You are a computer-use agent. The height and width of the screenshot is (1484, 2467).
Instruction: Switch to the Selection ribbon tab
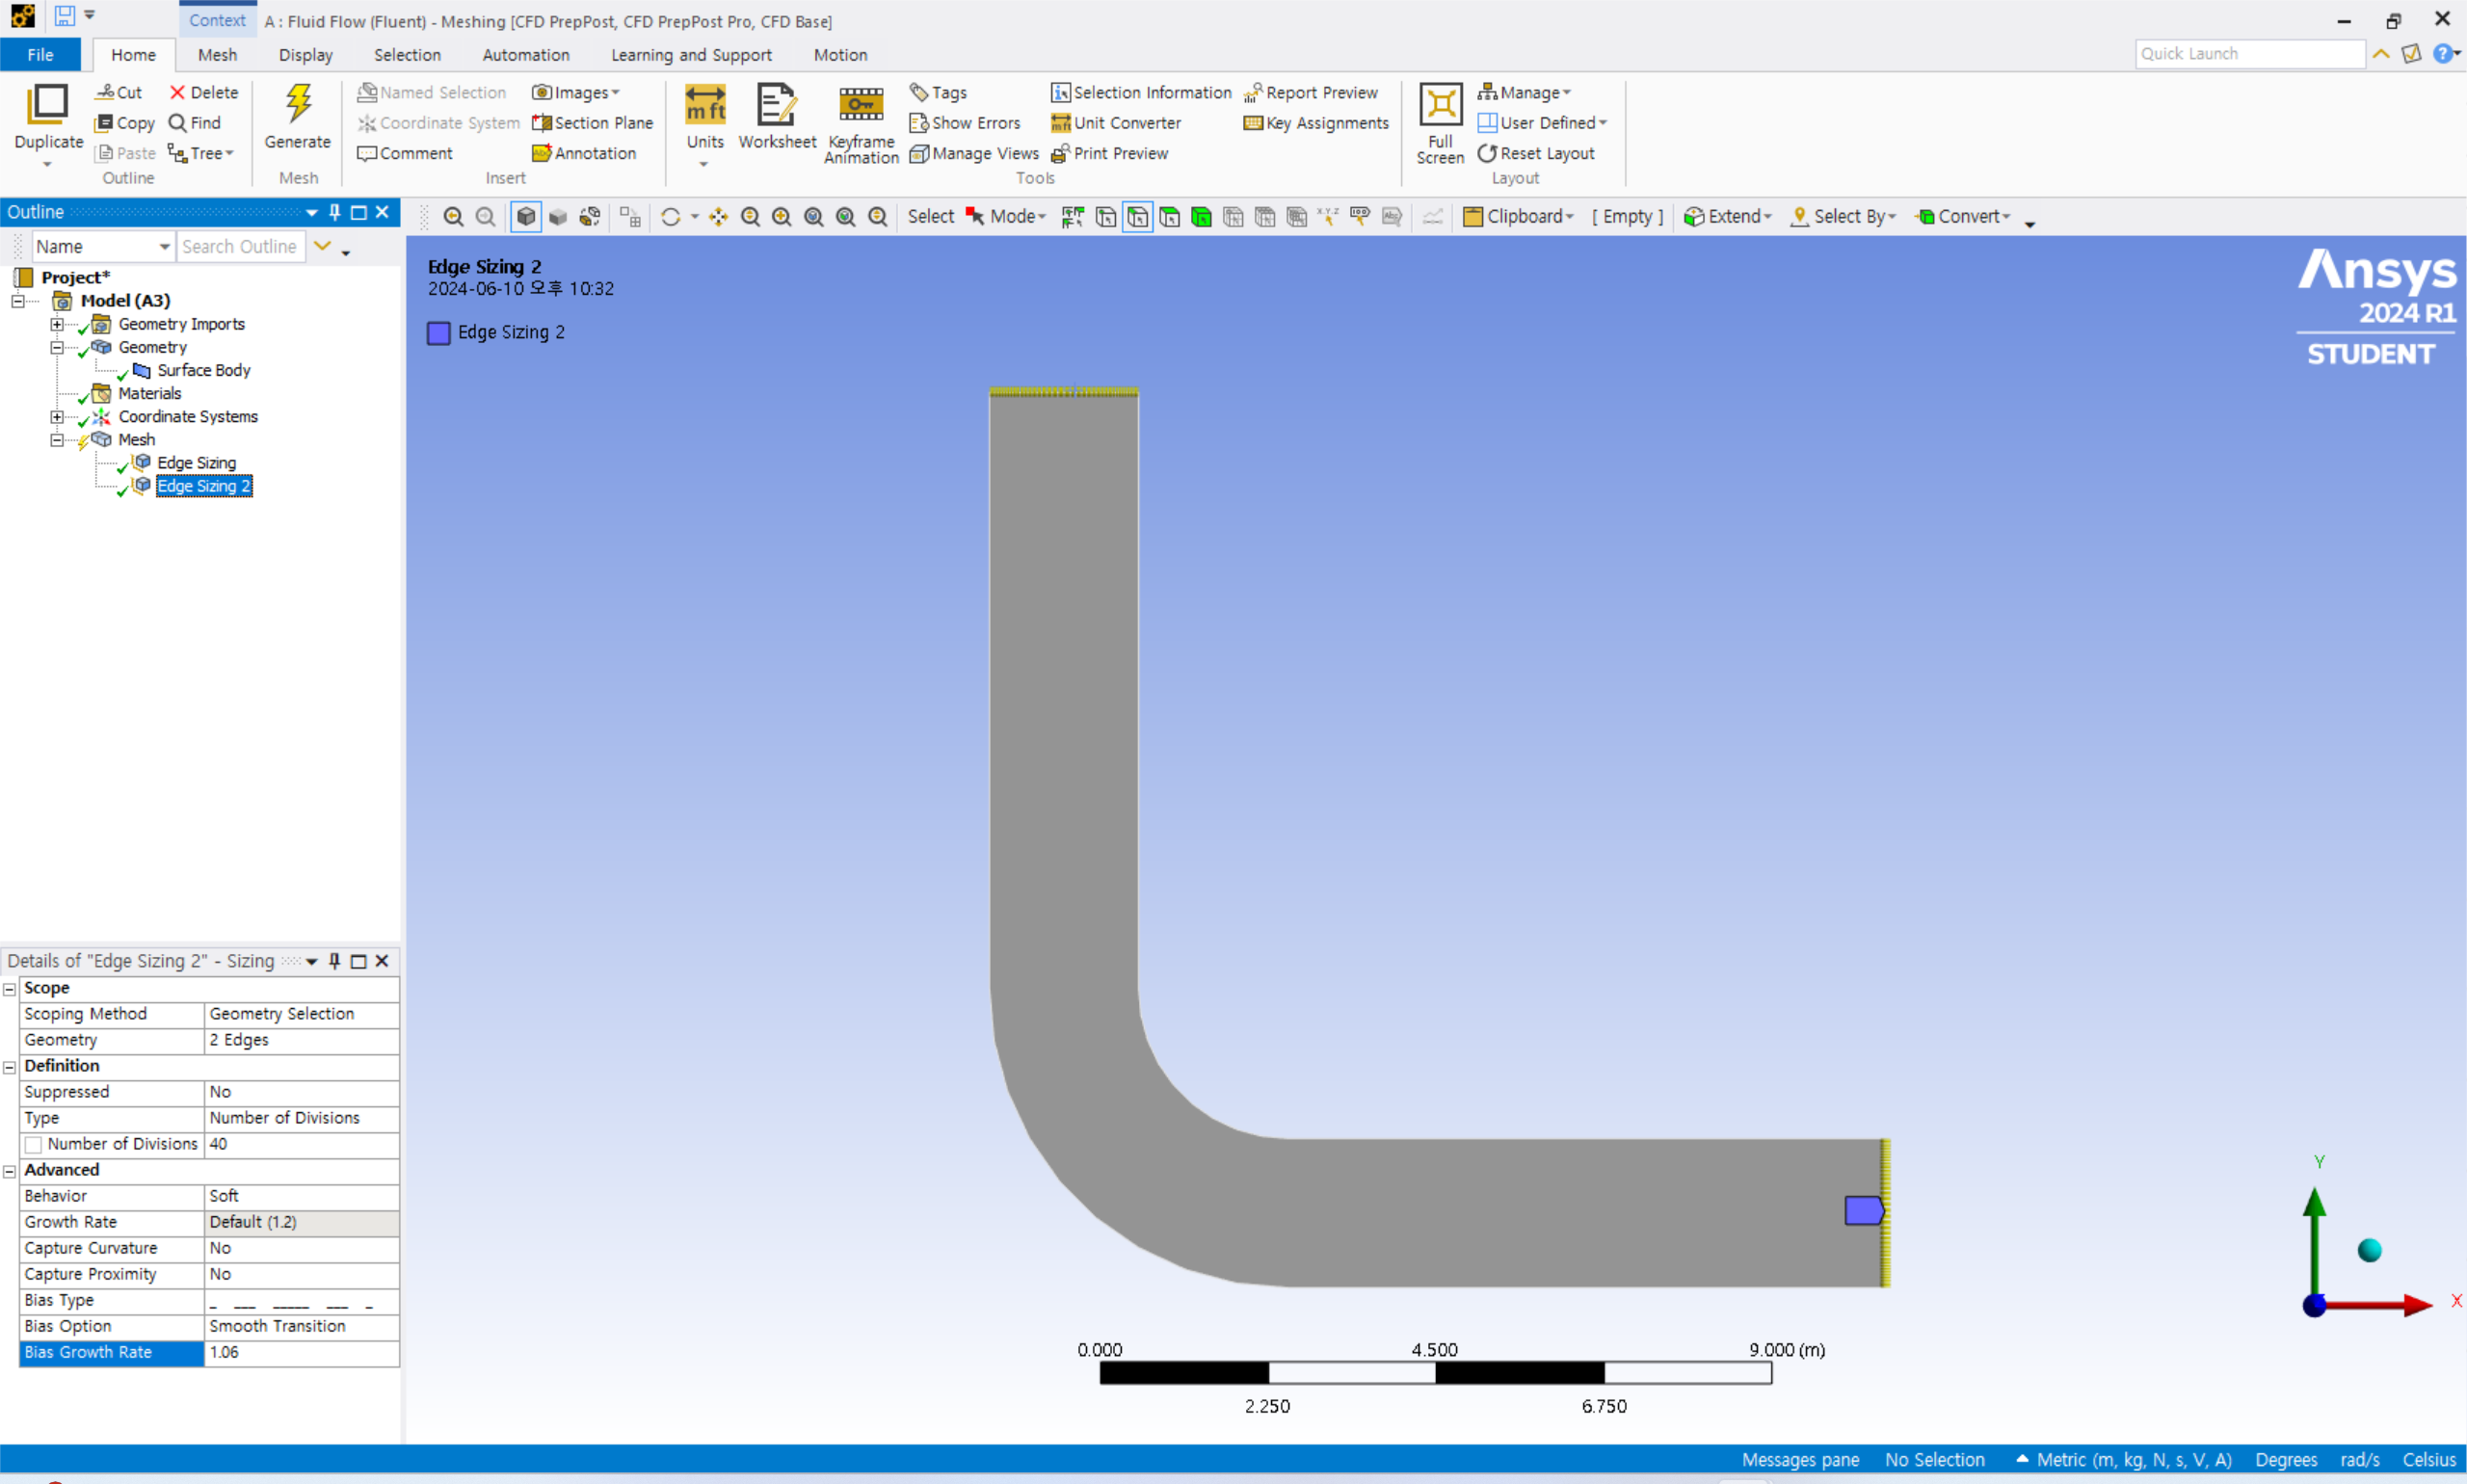pos(407,55)
